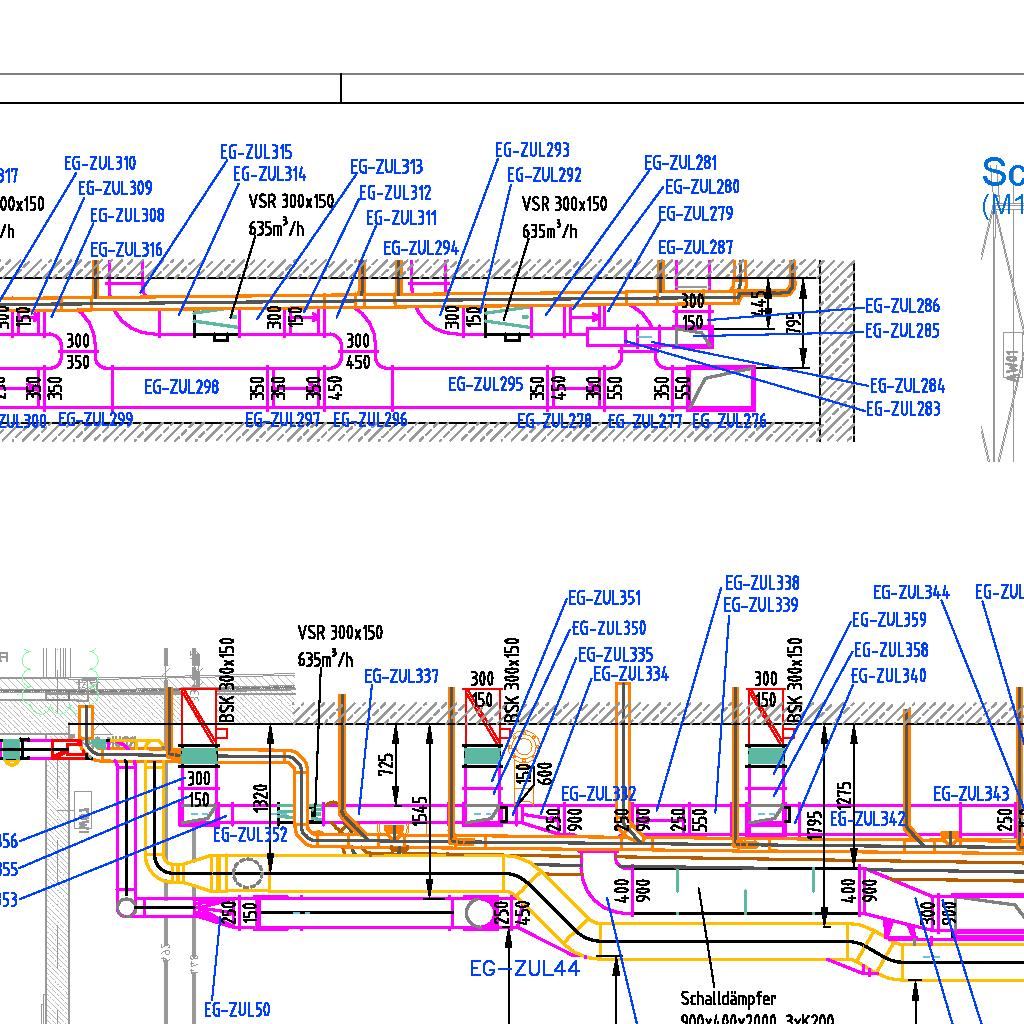
Task: Click the EG-ZUL344 label
Action: [x=911, y=593]
